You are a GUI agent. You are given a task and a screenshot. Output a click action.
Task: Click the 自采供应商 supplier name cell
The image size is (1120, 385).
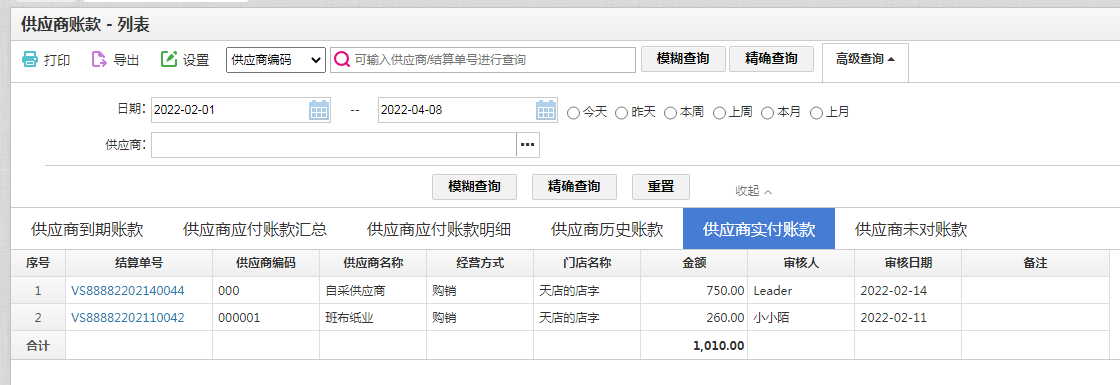click(x=373, y=291)
